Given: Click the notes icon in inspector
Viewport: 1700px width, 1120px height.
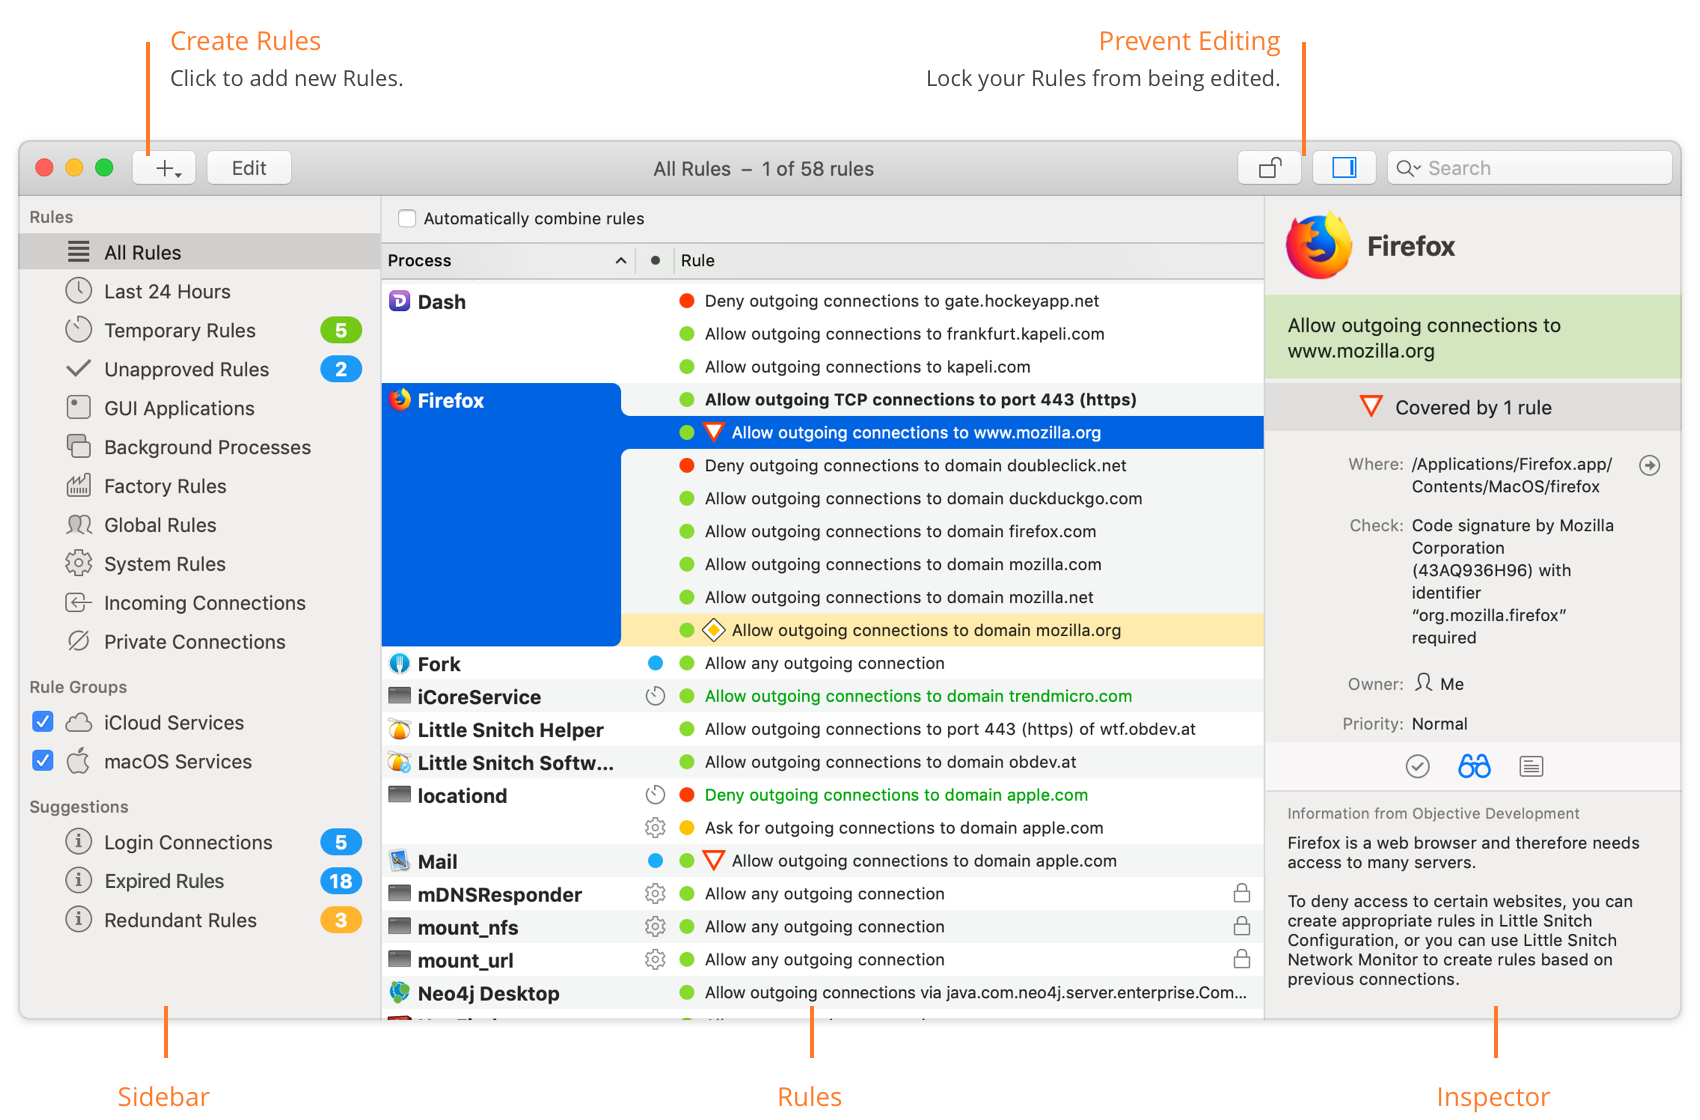Looking at the screenshot, I should click(1531, 767).
